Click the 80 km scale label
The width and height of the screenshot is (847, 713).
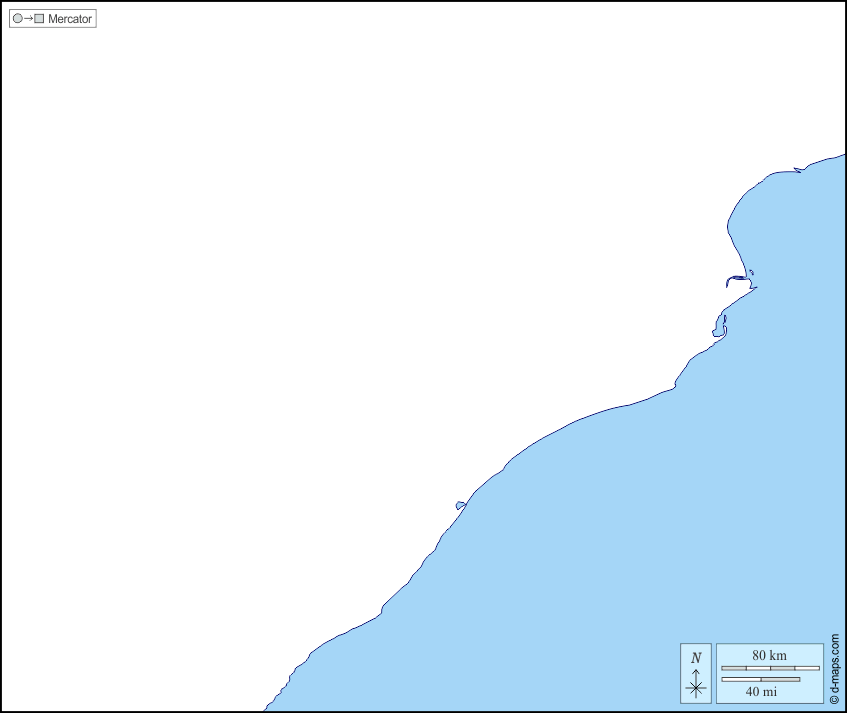769,655
